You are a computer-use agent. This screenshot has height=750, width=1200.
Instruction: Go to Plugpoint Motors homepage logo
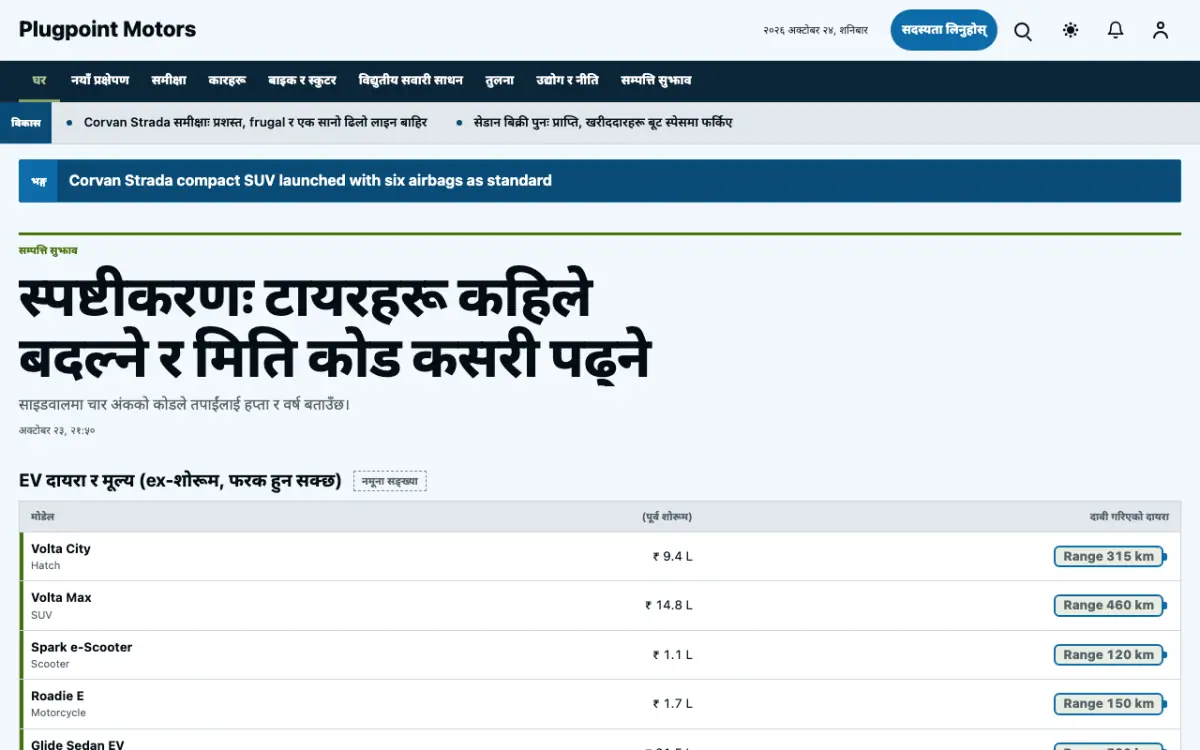tap(107, 30)
